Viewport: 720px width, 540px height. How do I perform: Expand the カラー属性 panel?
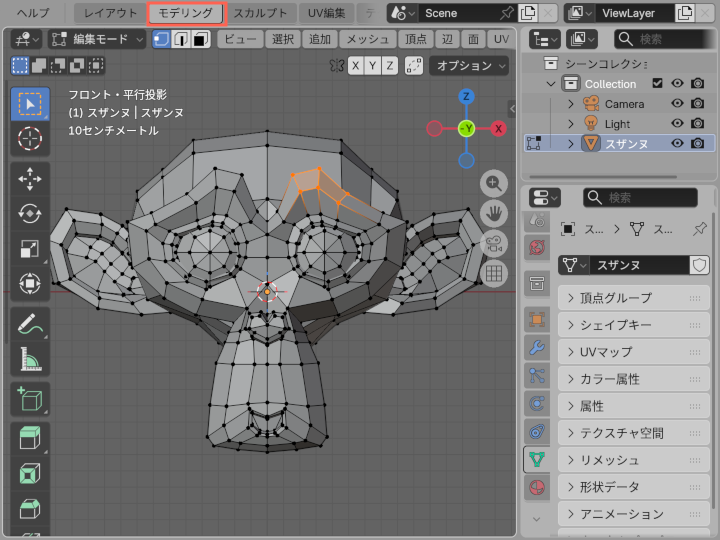(634, 379)
